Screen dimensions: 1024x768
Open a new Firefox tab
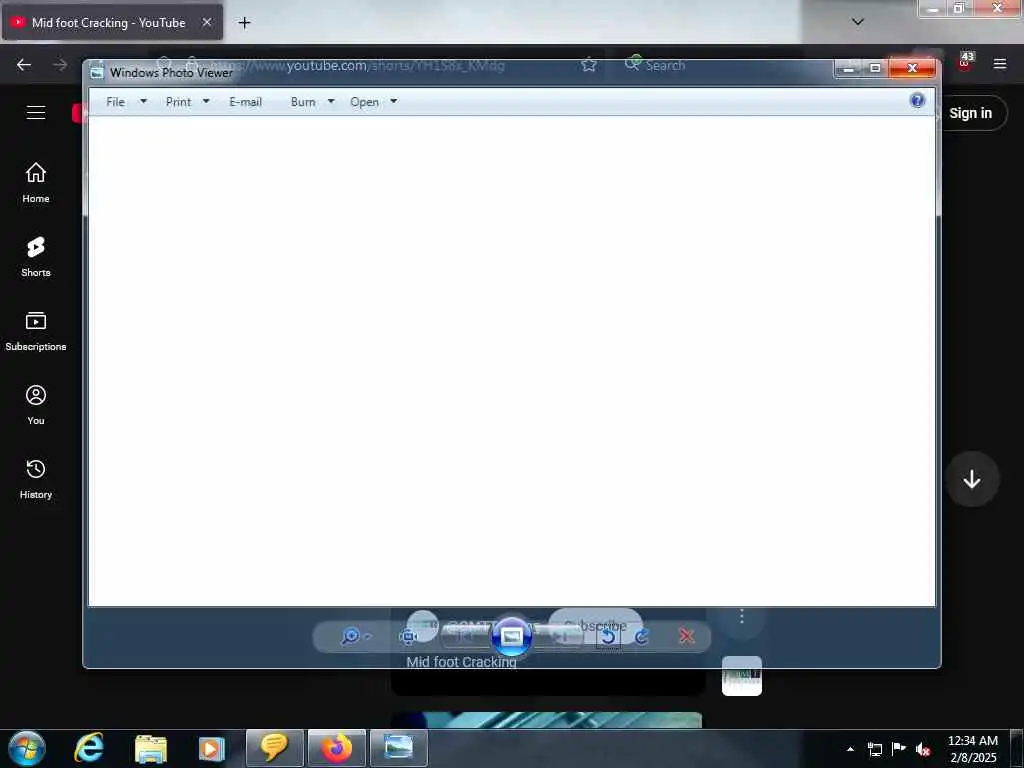244,23
